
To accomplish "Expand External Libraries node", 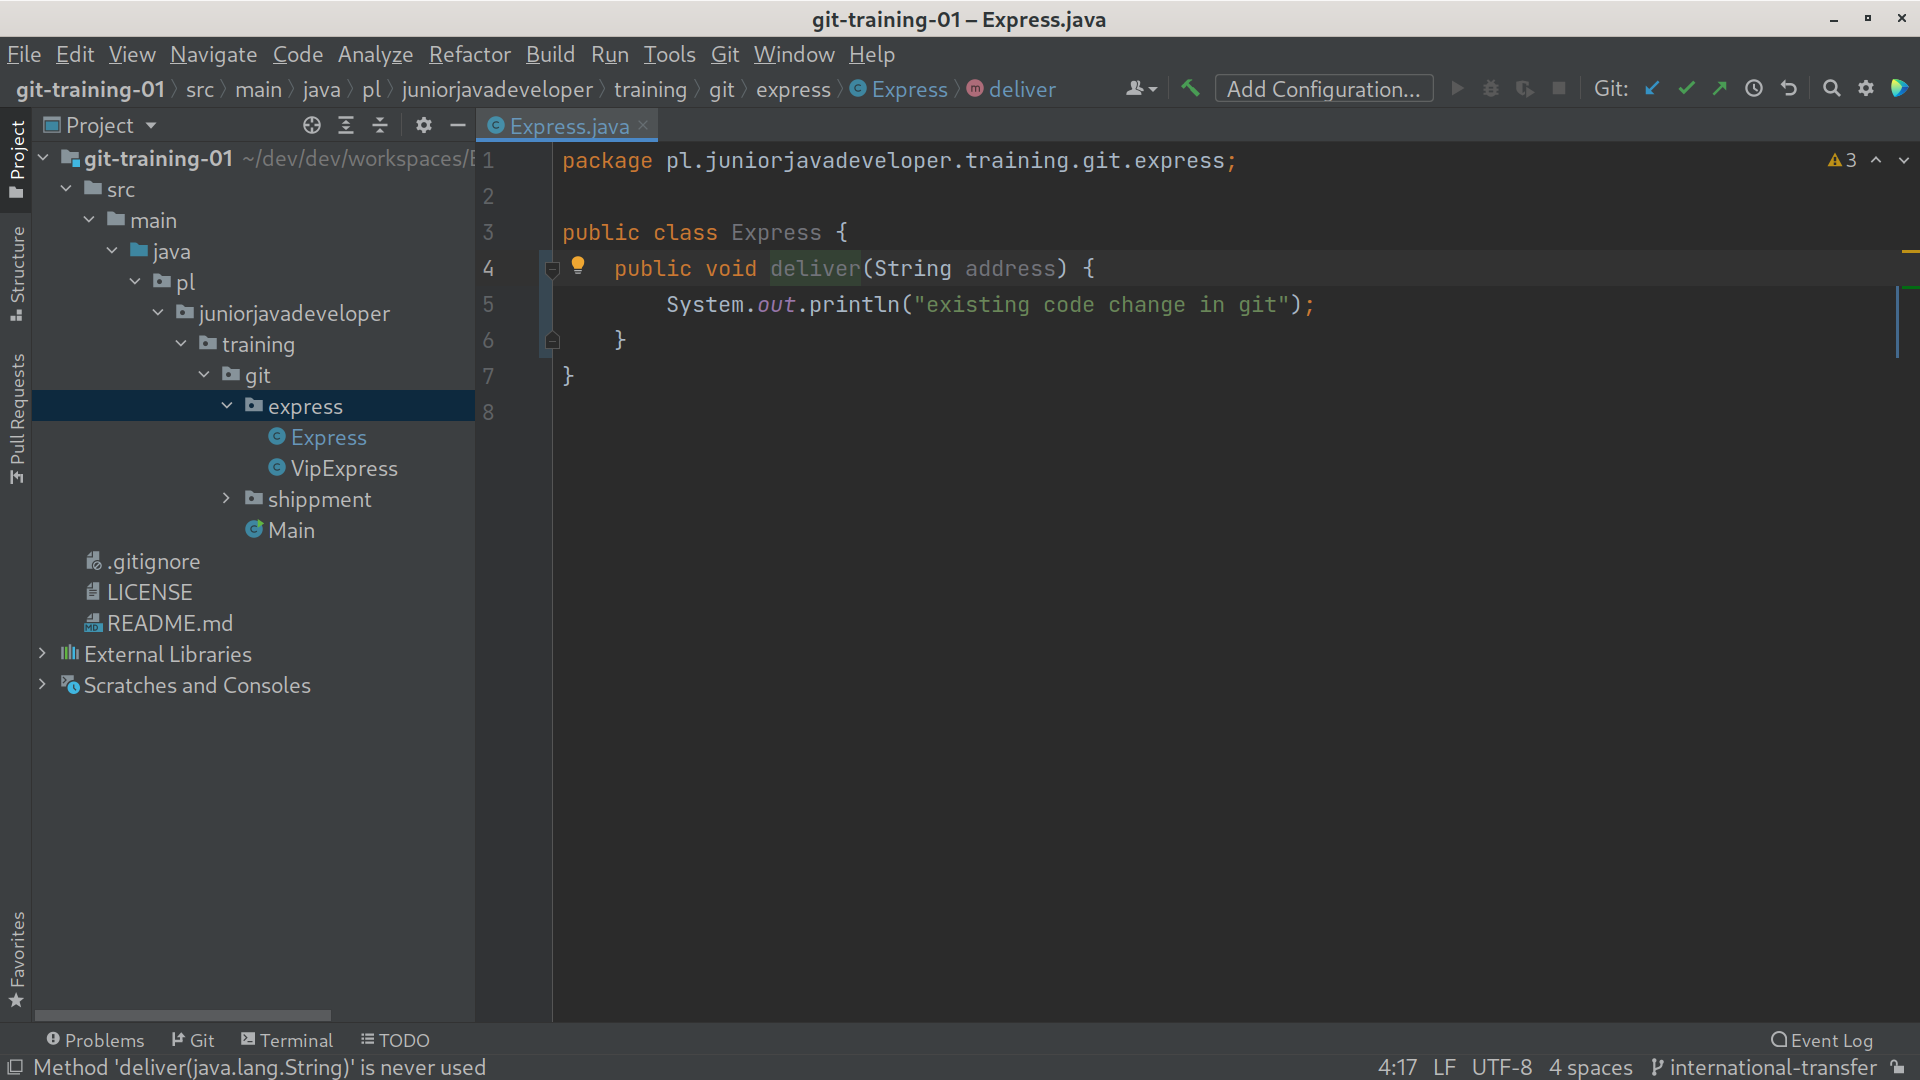I will click(x=43, y=654).
